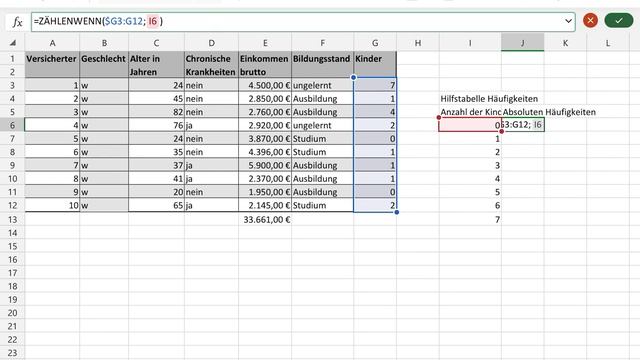Click the value 3 in helper column
The image size is (640, 360).
pos(470,165)
